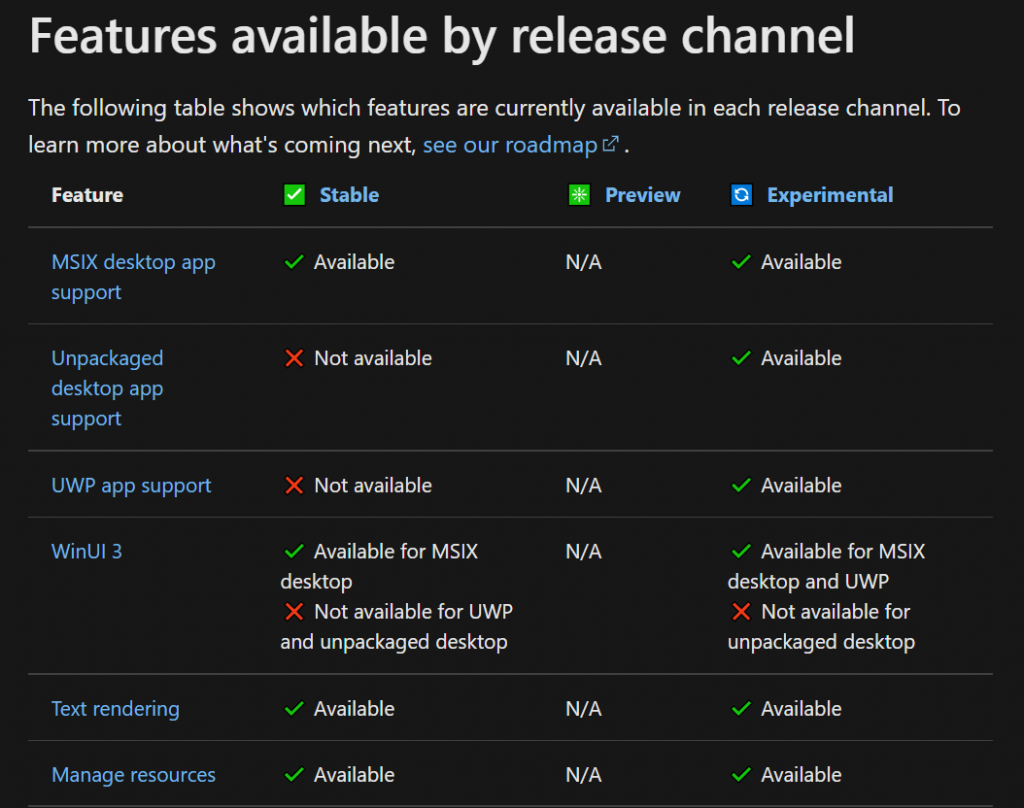The image size is (1024, 808).
Task: Open the WinUI 3 feature link
Action: (x=87, y=551)
